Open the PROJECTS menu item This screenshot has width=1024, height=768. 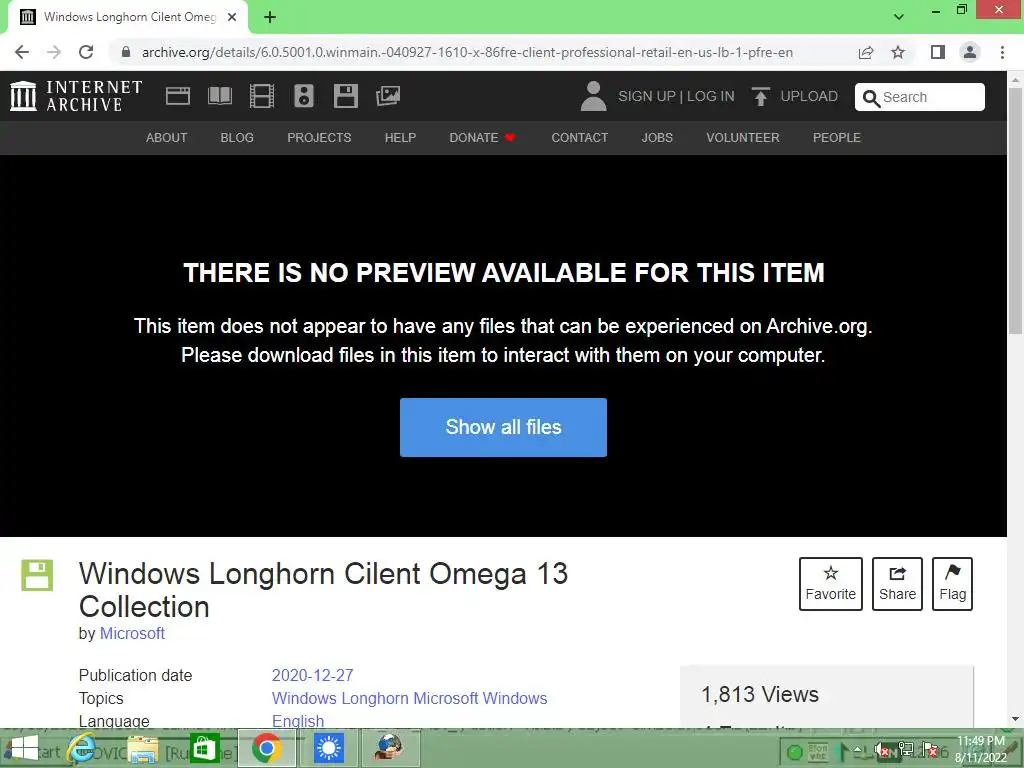(319, 138)
